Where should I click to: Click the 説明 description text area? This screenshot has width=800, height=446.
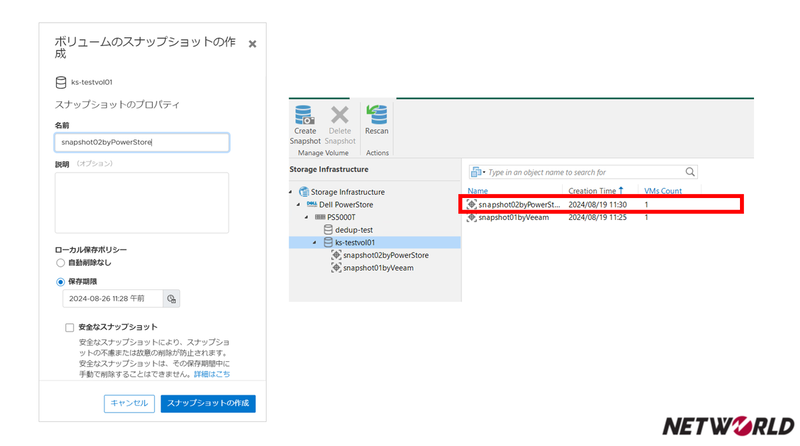click(x=142, y=203)
